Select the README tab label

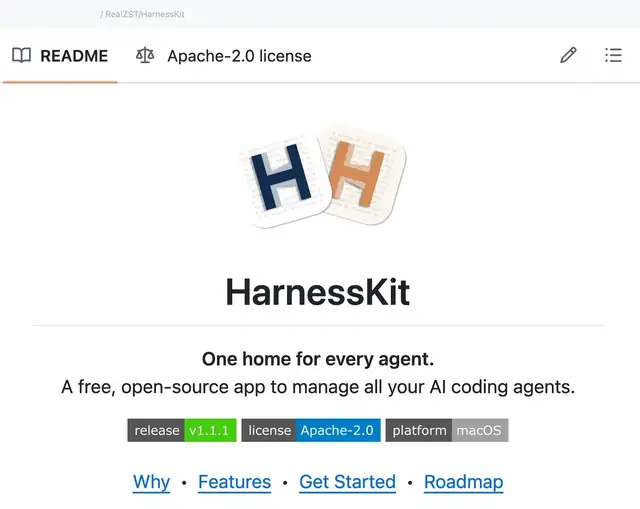74,56
